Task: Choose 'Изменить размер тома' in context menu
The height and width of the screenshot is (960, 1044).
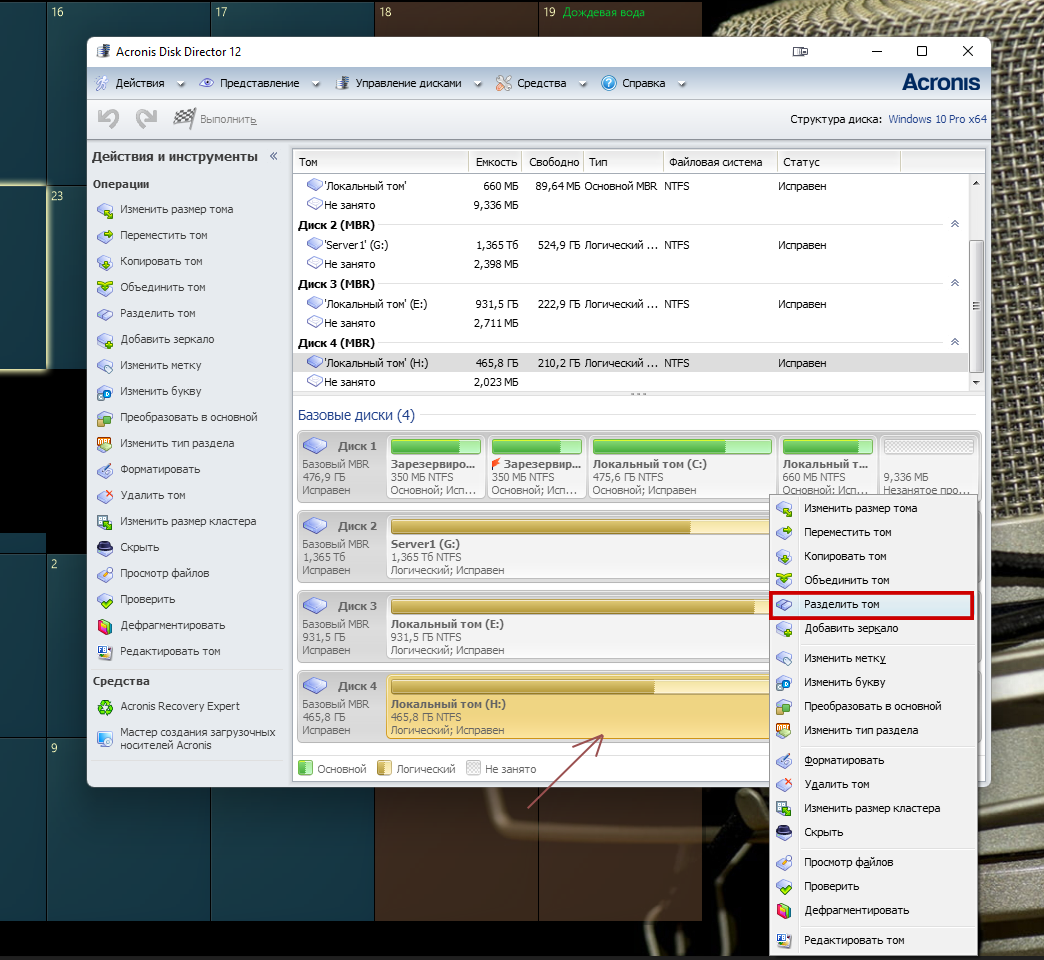Action: (x=872, y=508)
